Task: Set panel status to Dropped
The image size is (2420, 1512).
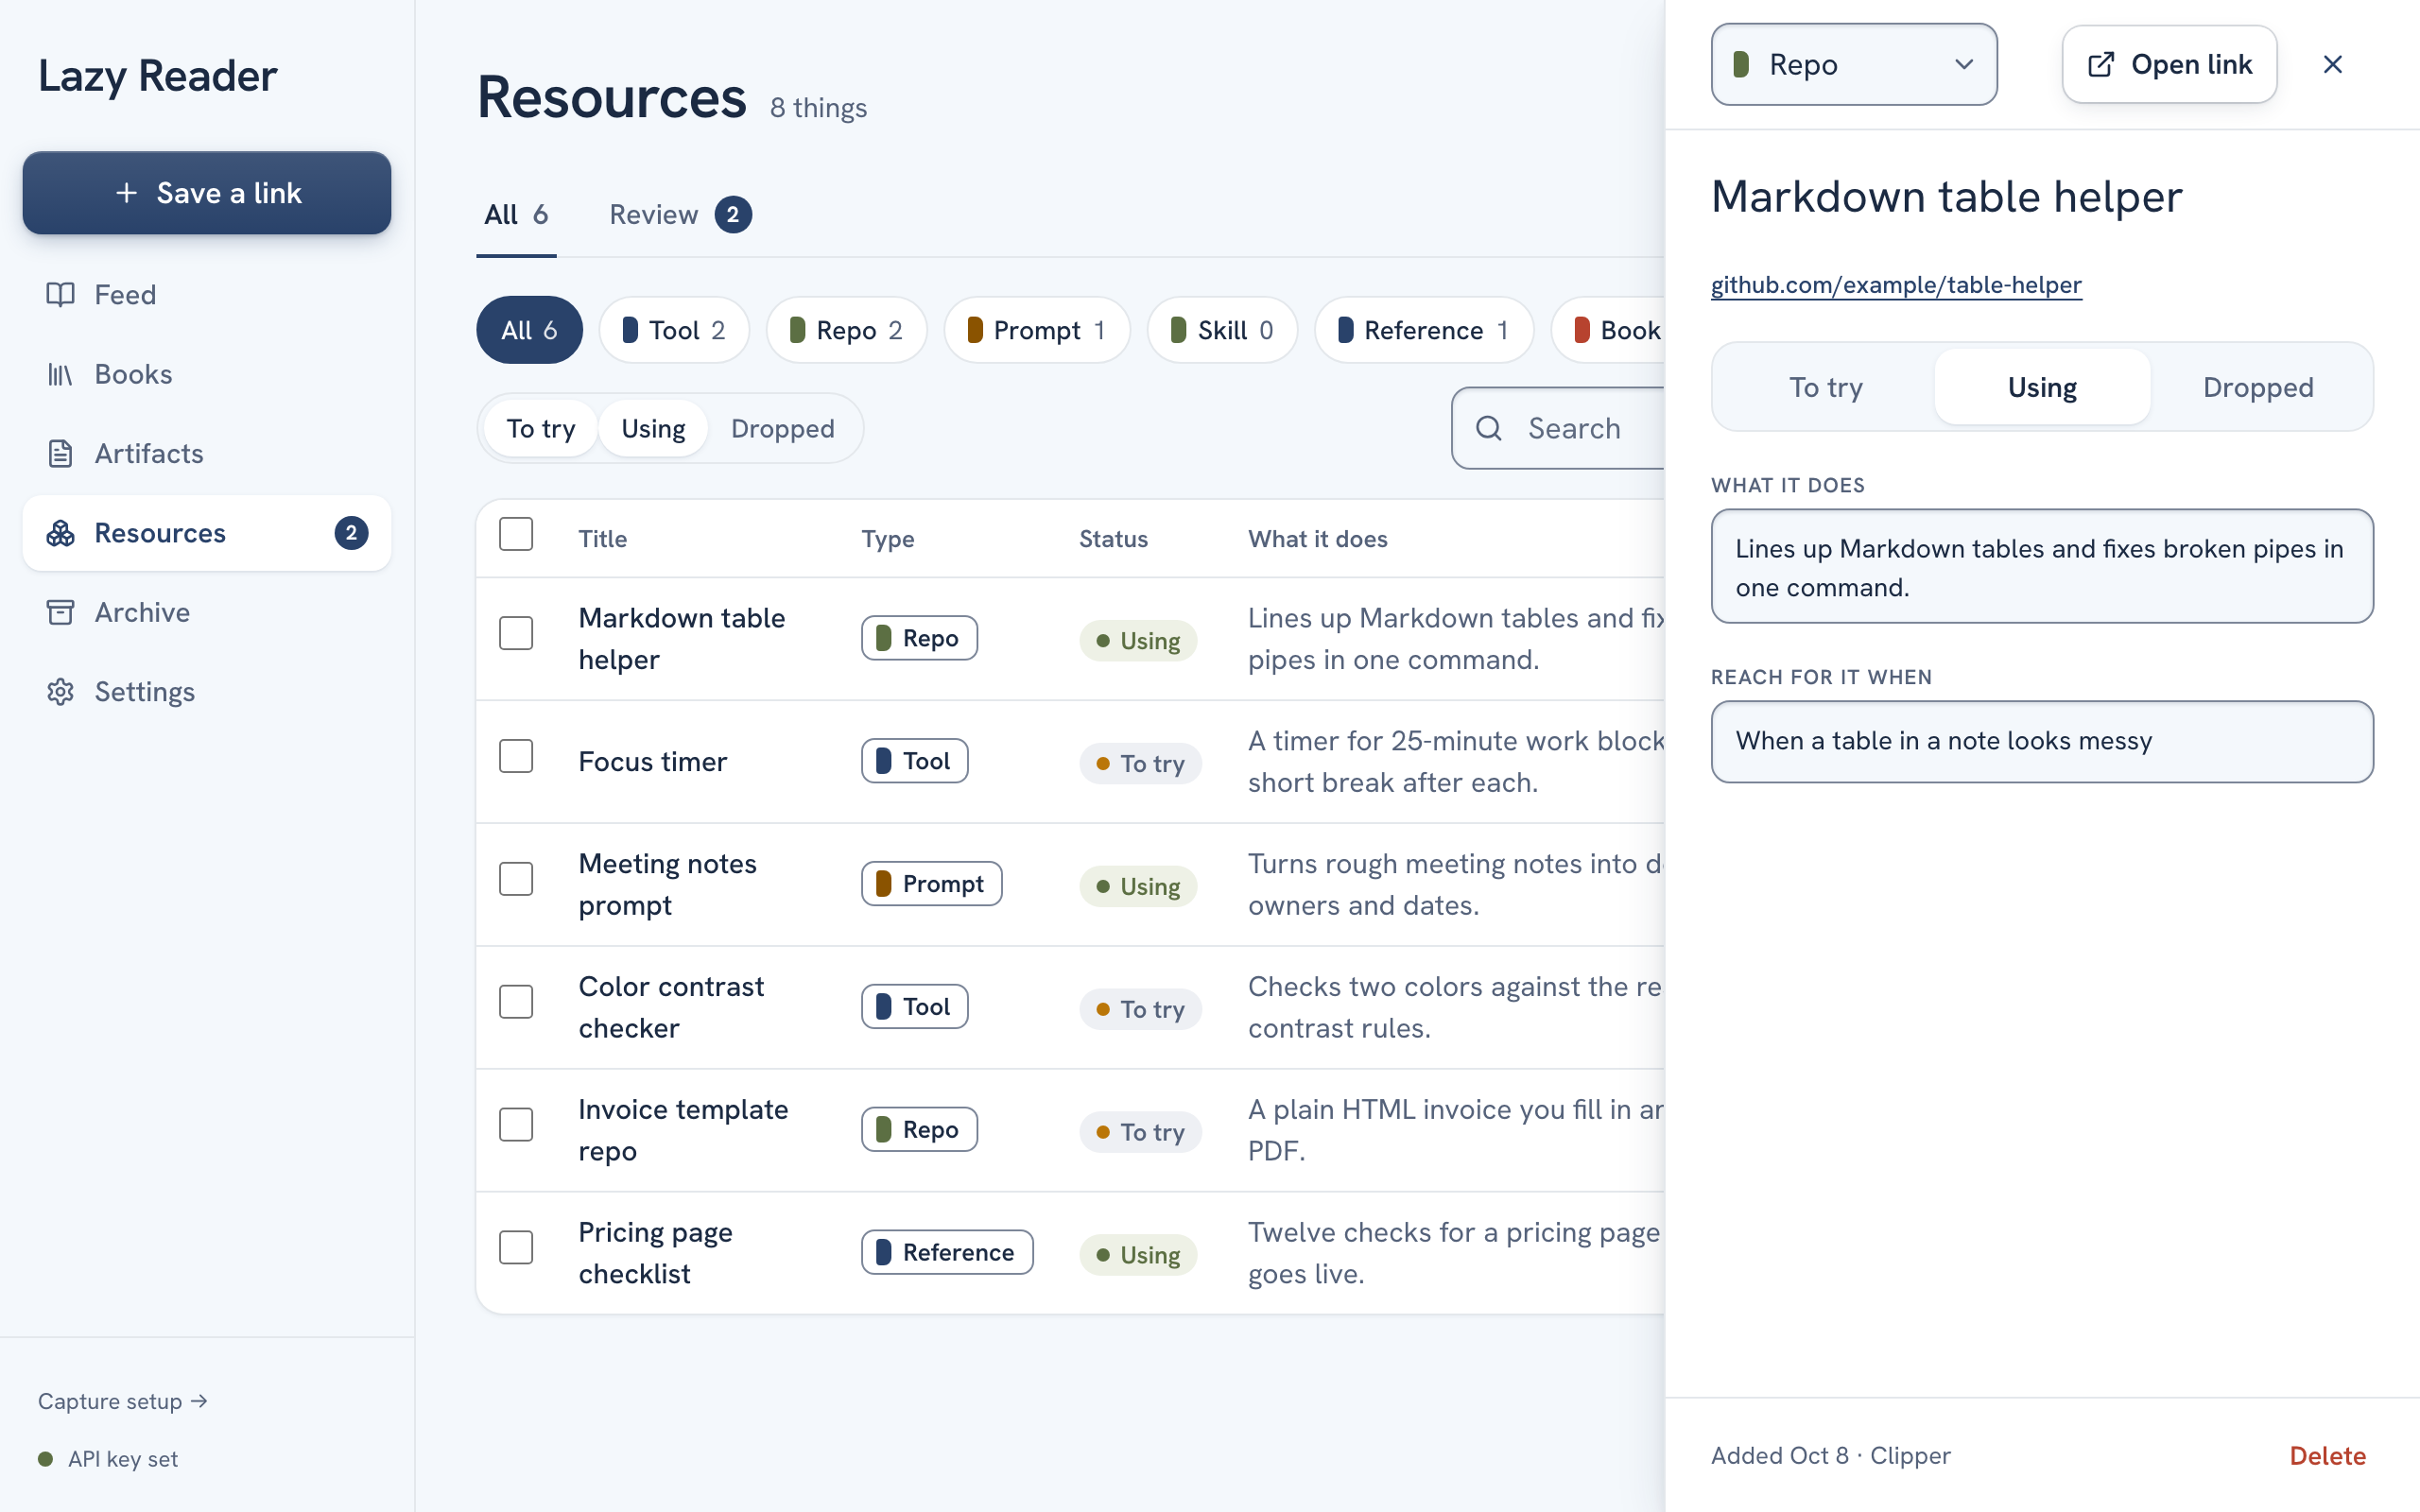Action: [x=2258, y=387]
